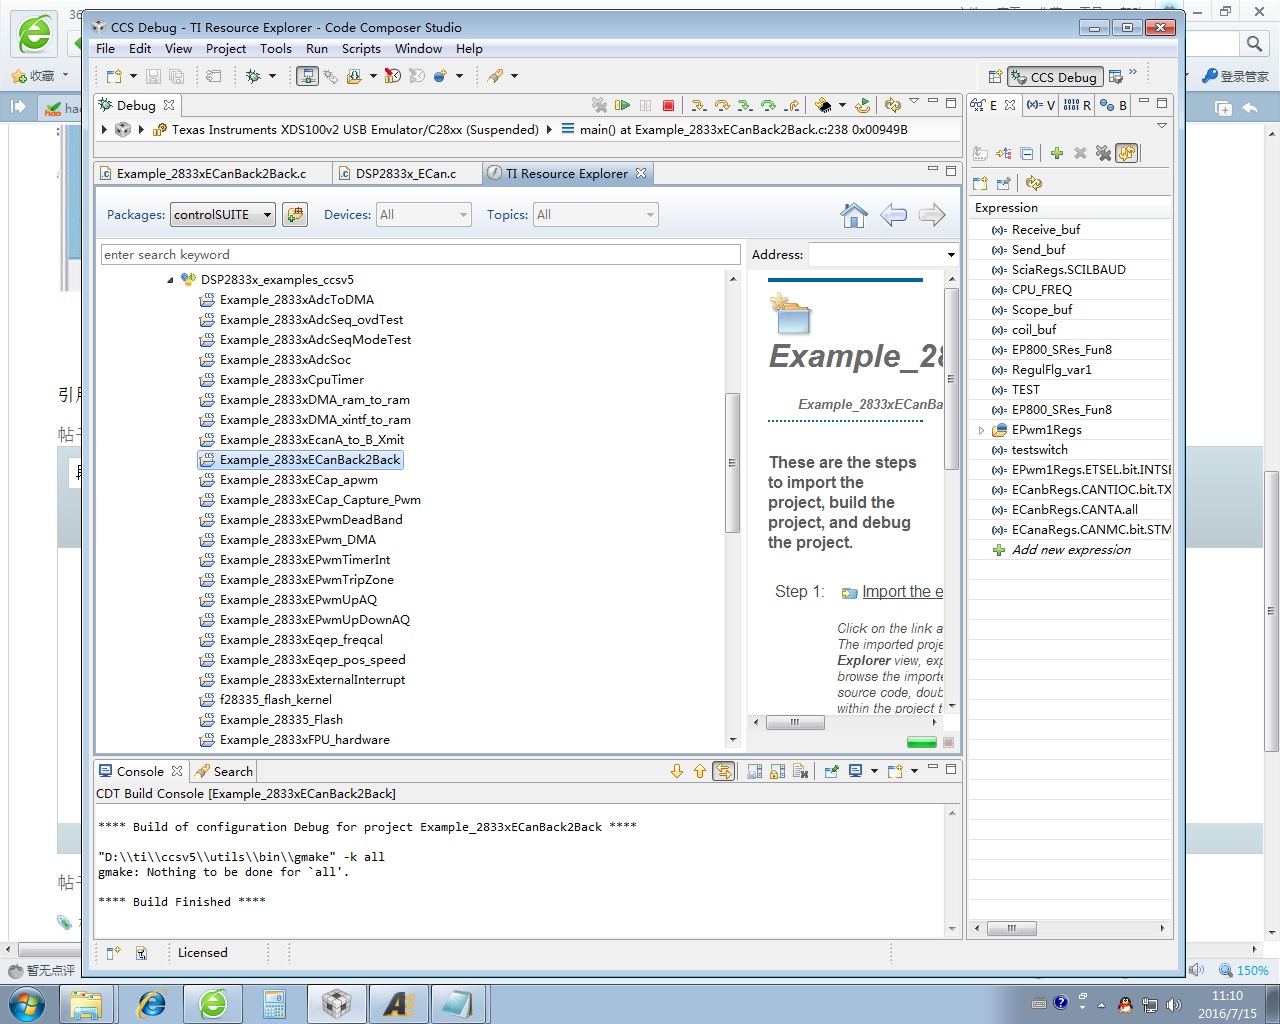Open the Expressions view menu triangle
The height and width of the screenshot is (1024, 1280).
point(1161,125)
